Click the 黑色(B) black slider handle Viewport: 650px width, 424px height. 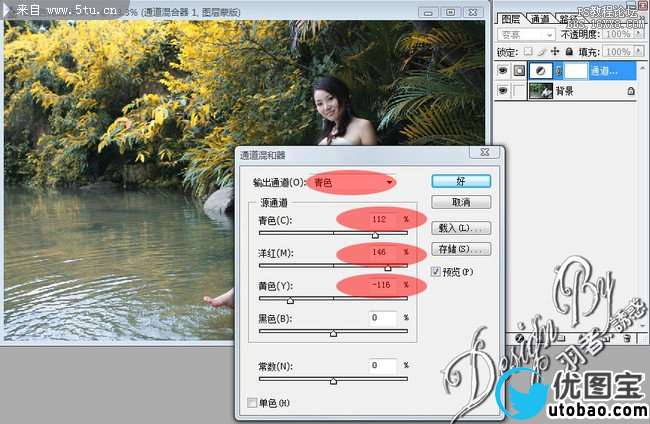click(333, 333)
